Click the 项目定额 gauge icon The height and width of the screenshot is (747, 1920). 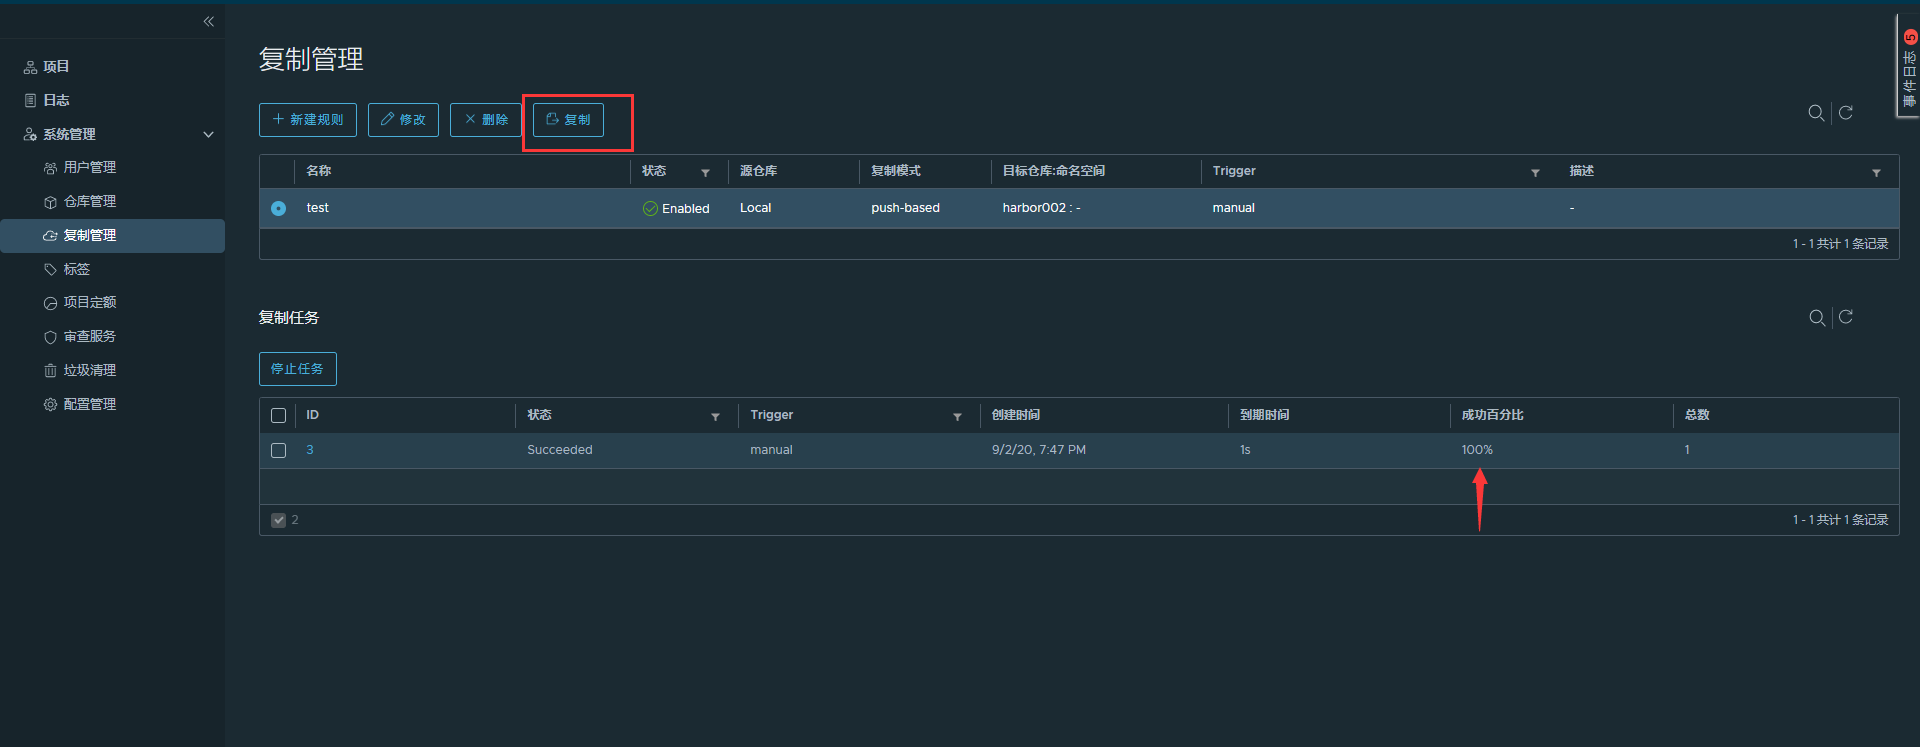pos(50,303)
